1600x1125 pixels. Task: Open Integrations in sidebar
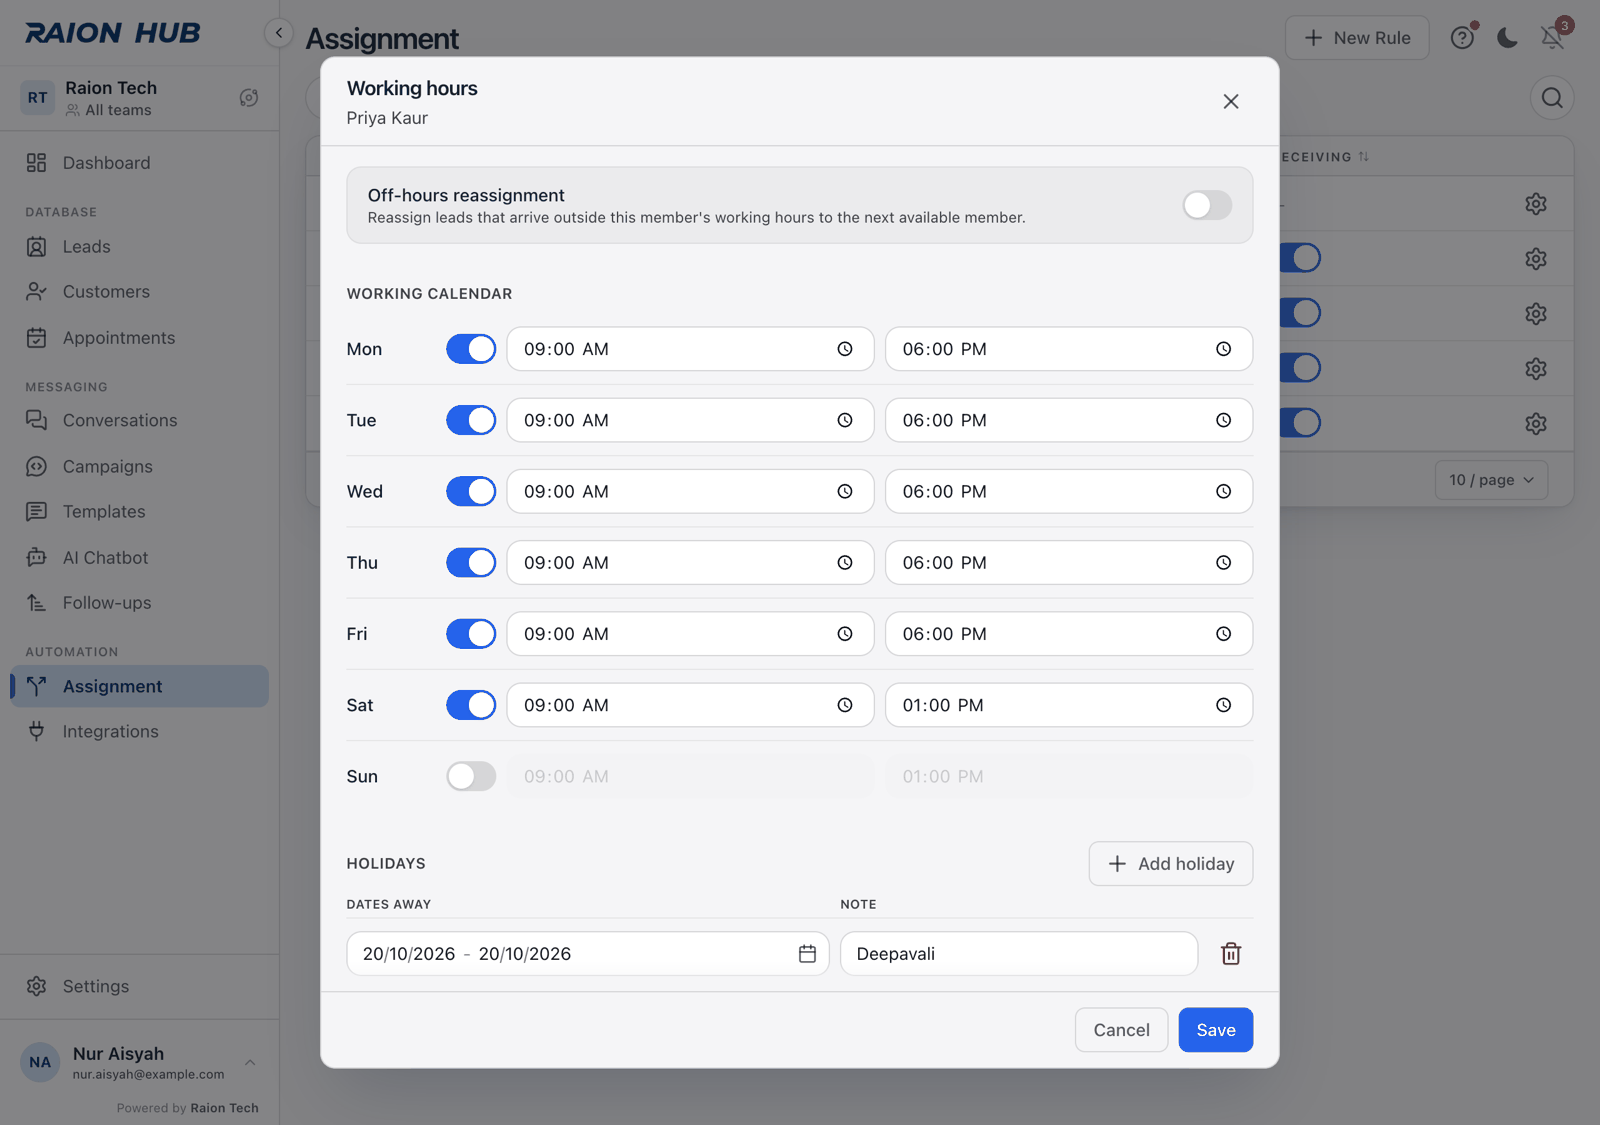pyautogui.click(x=139, y=732)
